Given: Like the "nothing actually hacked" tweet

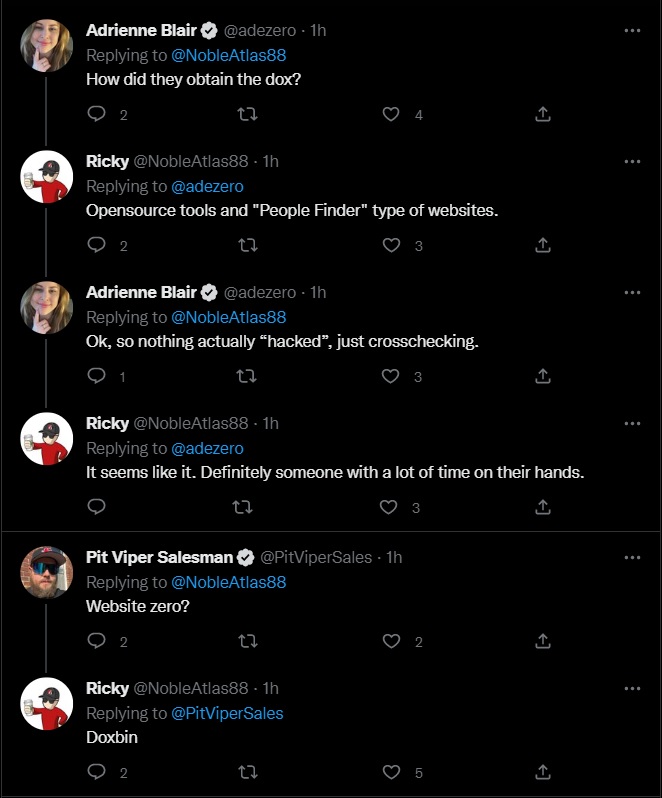Looking at the screenshot, I should click(x=391, y=376).
